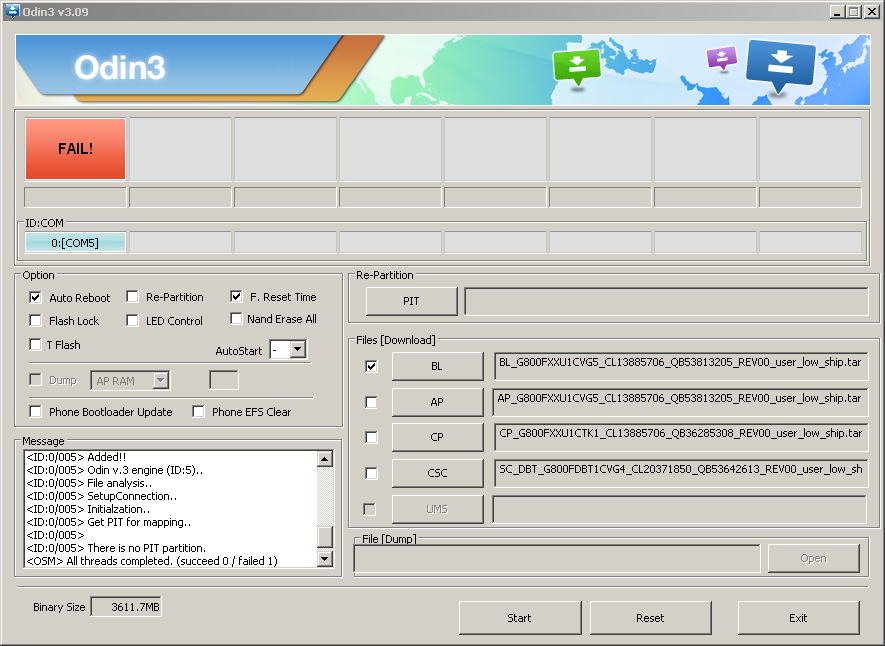The height and width of the screenshot is (646, 885).
Task: Check the AP file checkbox
Action: click(371, 402)
